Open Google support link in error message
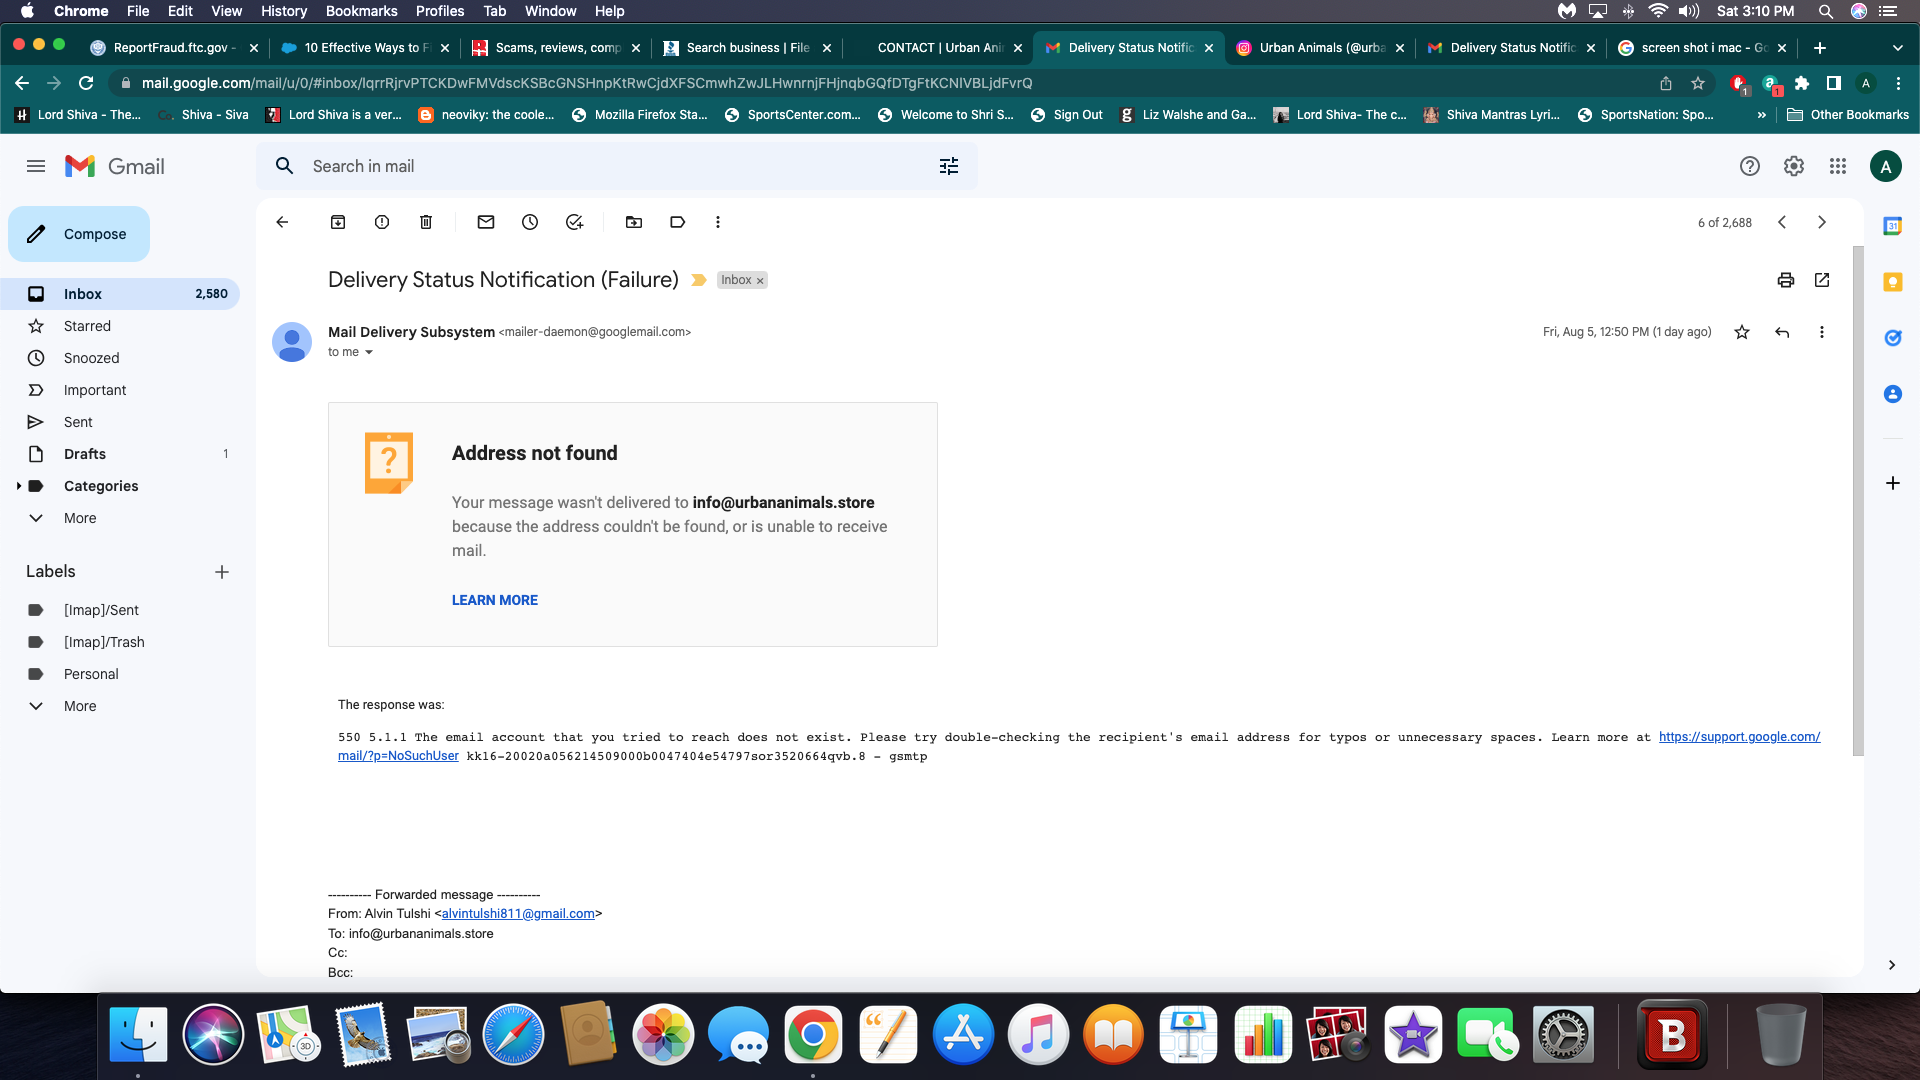The image size is (1920, 1080). pyautogui.click(x=1738, y=737)
